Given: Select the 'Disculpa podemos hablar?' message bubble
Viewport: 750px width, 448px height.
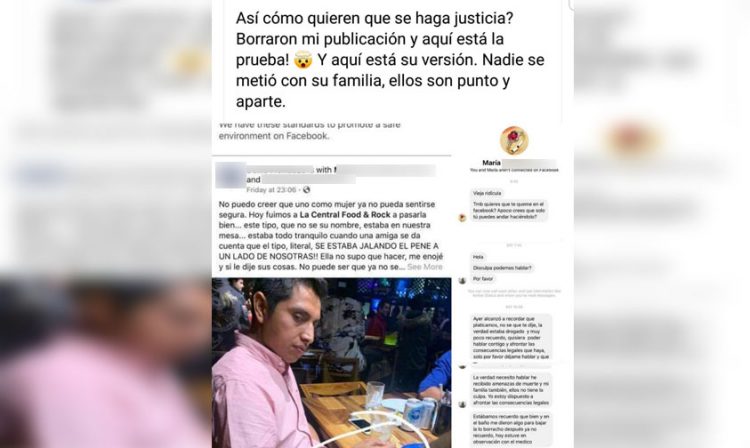Looking at the screenshot, I should 502,268.
